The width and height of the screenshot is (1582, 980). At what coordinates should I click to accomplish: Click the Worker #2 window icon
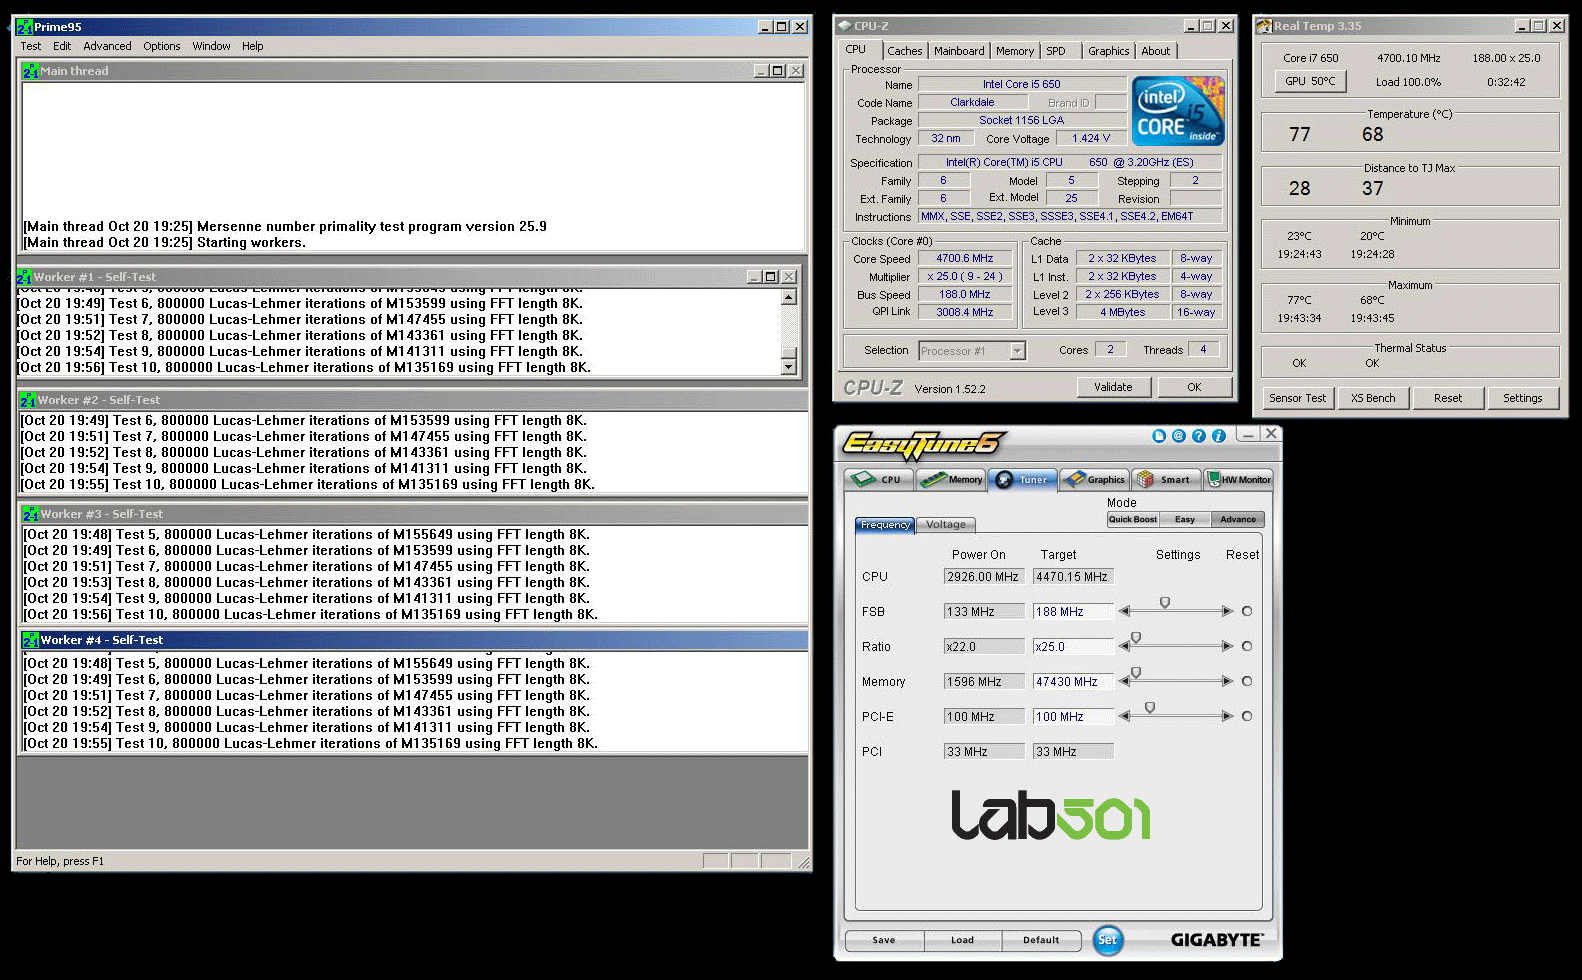(x=28, y=400)
